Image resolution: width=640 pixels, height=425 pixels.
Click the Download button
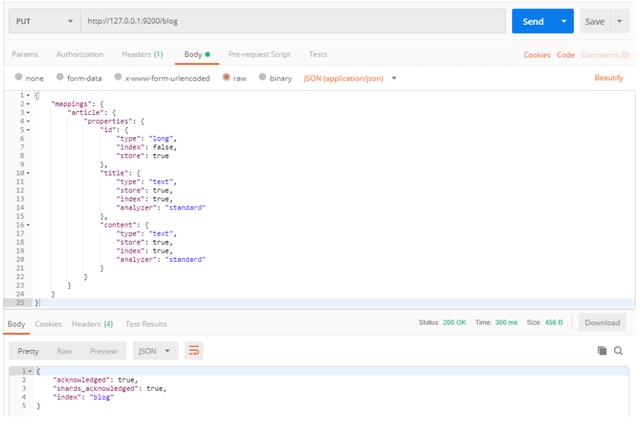[602, 323]
